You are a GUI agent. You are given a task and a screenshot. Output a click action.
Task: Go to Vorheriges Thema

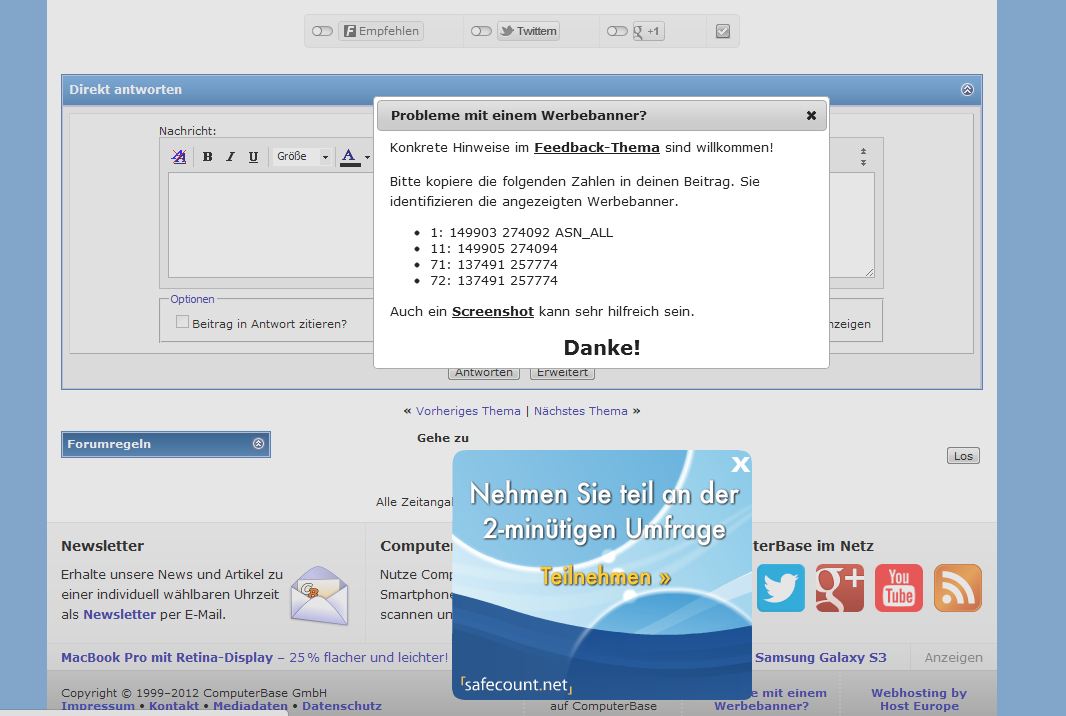click(x=468, y=411)
